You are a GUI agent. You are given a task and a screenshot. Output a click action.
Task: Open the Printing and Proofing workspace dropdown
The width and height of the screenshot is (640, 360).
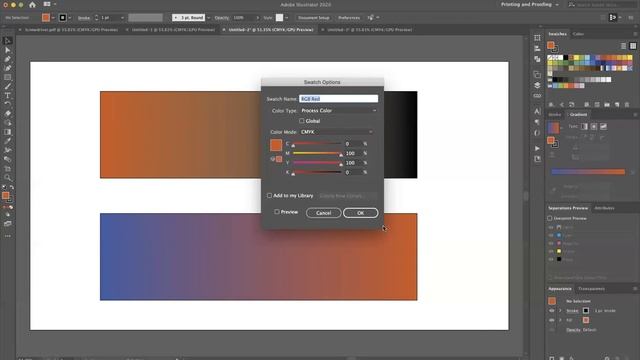click(529, 4)
